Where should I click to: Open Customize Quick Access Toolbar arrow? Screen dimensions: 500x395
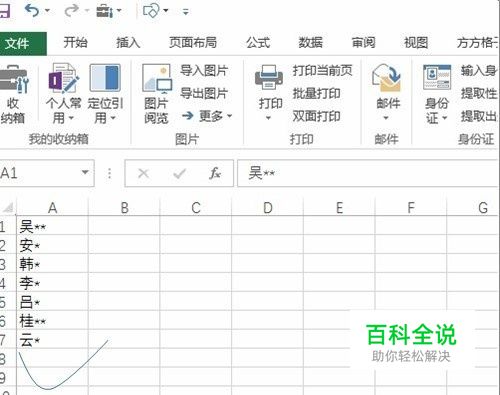(x=186, y=12)
